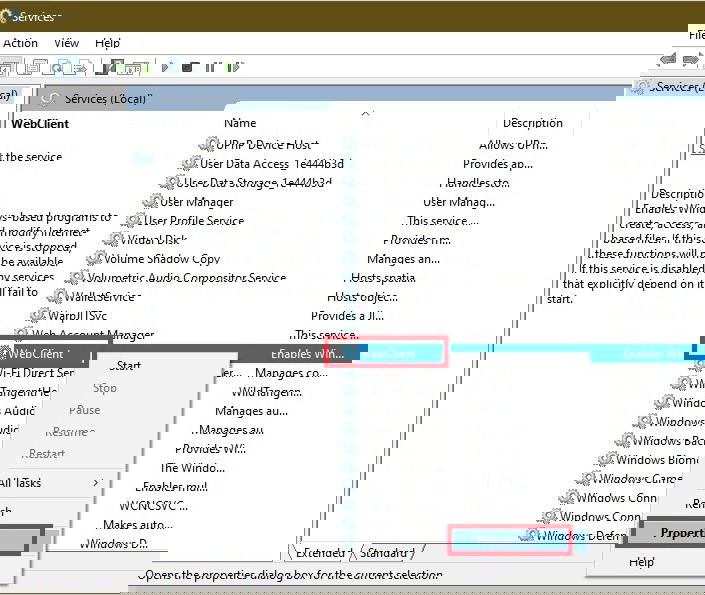Screen dimensions: 705x595
Task: Sort services by the Description column
Action: (x=533, y=123)
